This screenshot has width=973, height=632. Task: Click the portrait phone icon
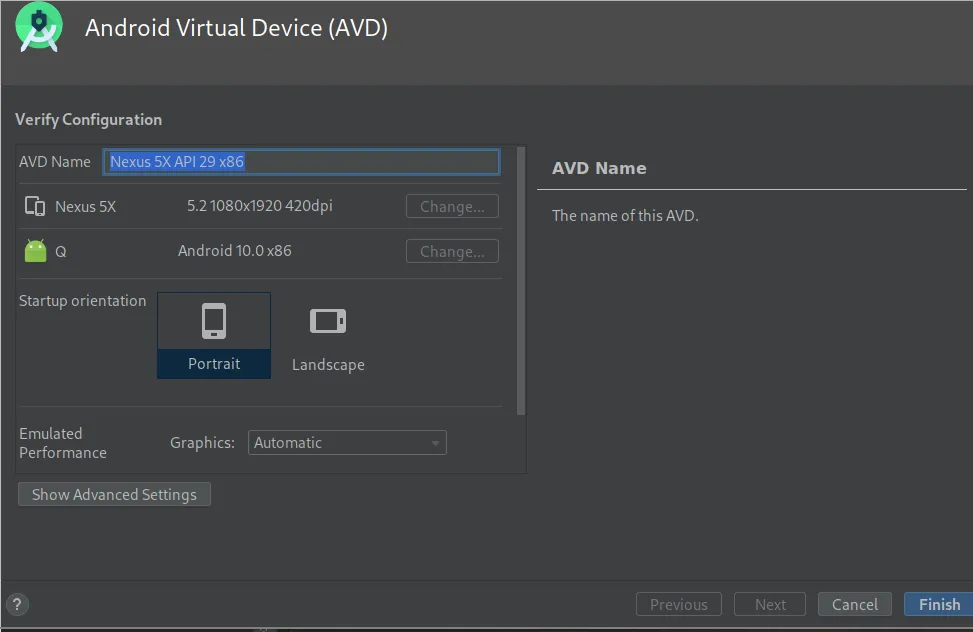(214, 321)
